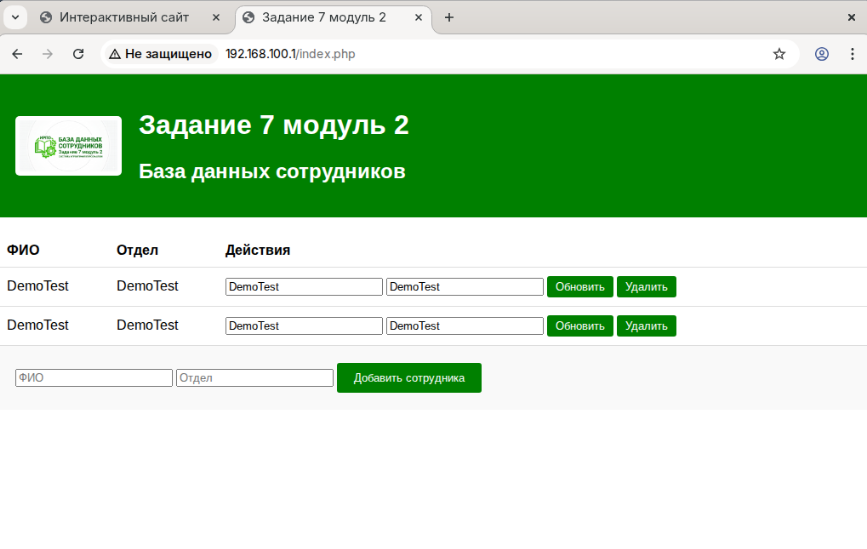867x549 pixels.
Task: Click Удалить in the second row
Action: pos(646,326)
